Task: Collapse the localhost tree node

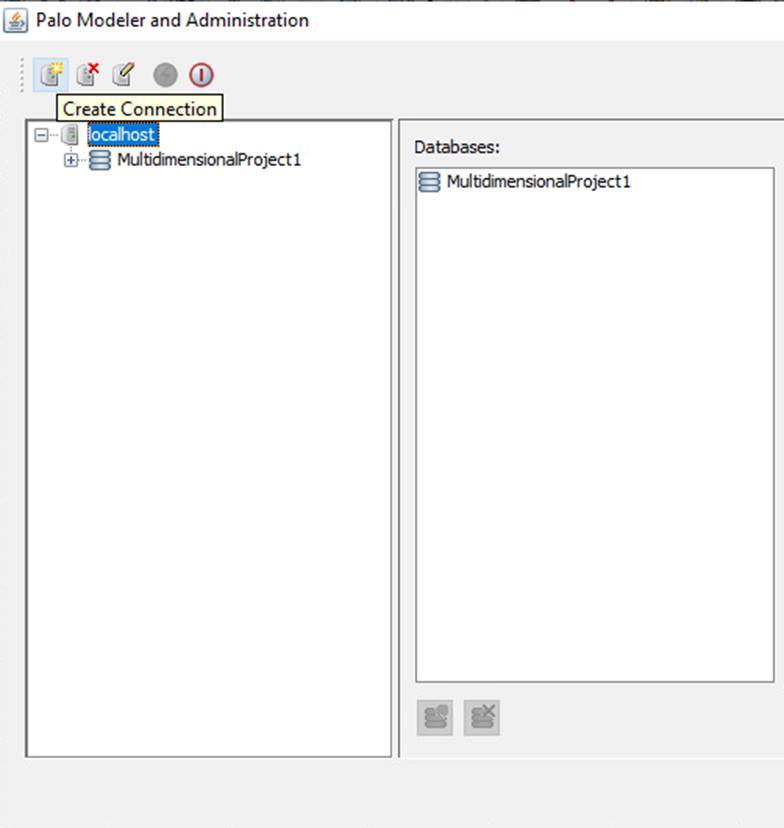Action: (x=41, y=135)
